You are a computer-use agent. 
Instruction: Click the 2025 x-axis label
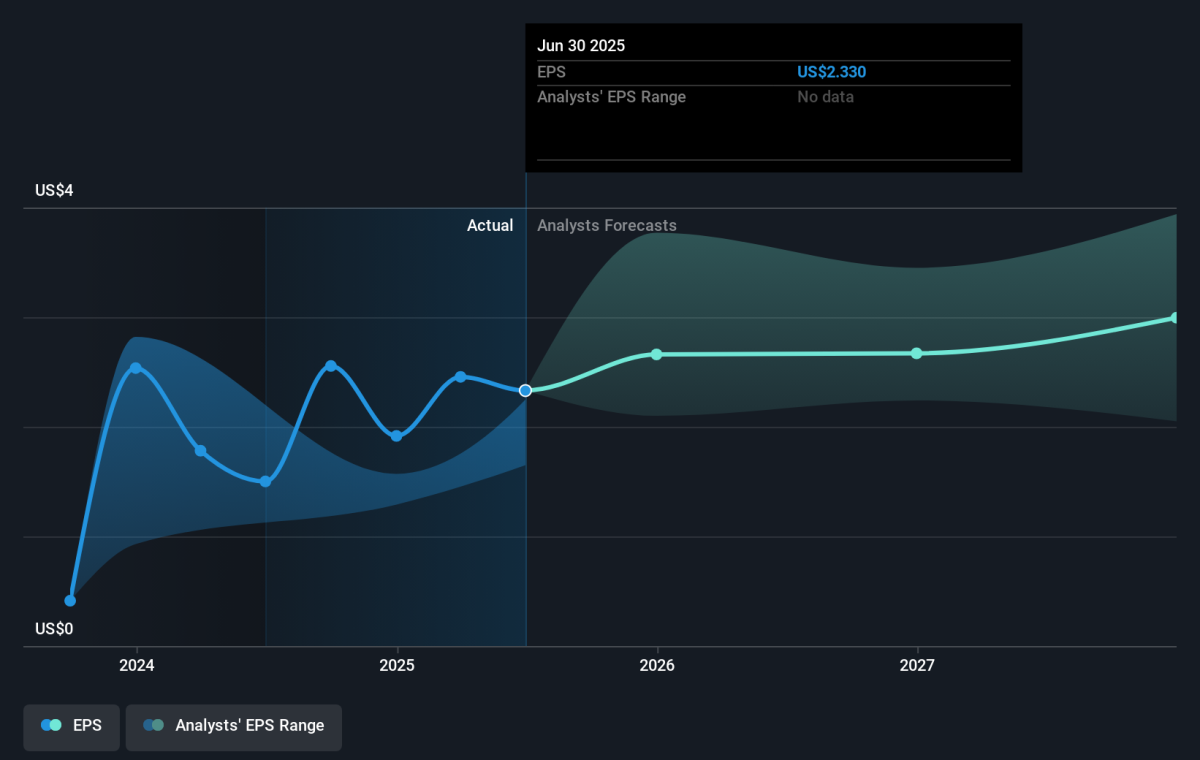click(x=397, y=666)
